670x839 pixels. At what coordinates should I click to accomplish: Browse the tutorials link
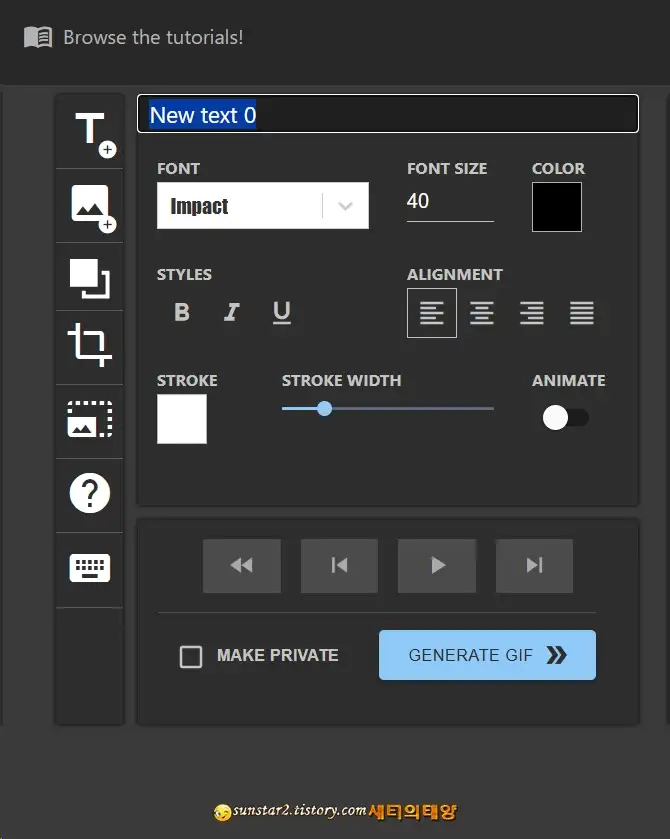tap(153, 37)
